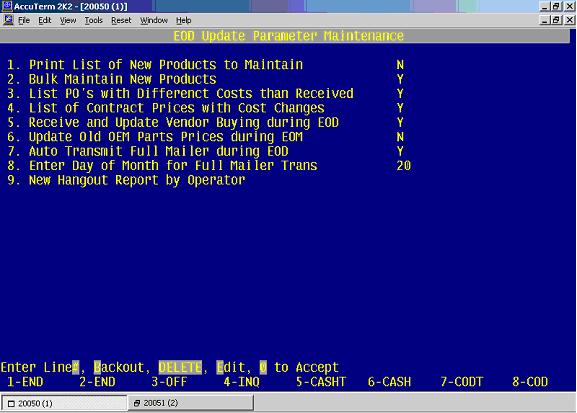Open the Tools menu

pos(93,20)
